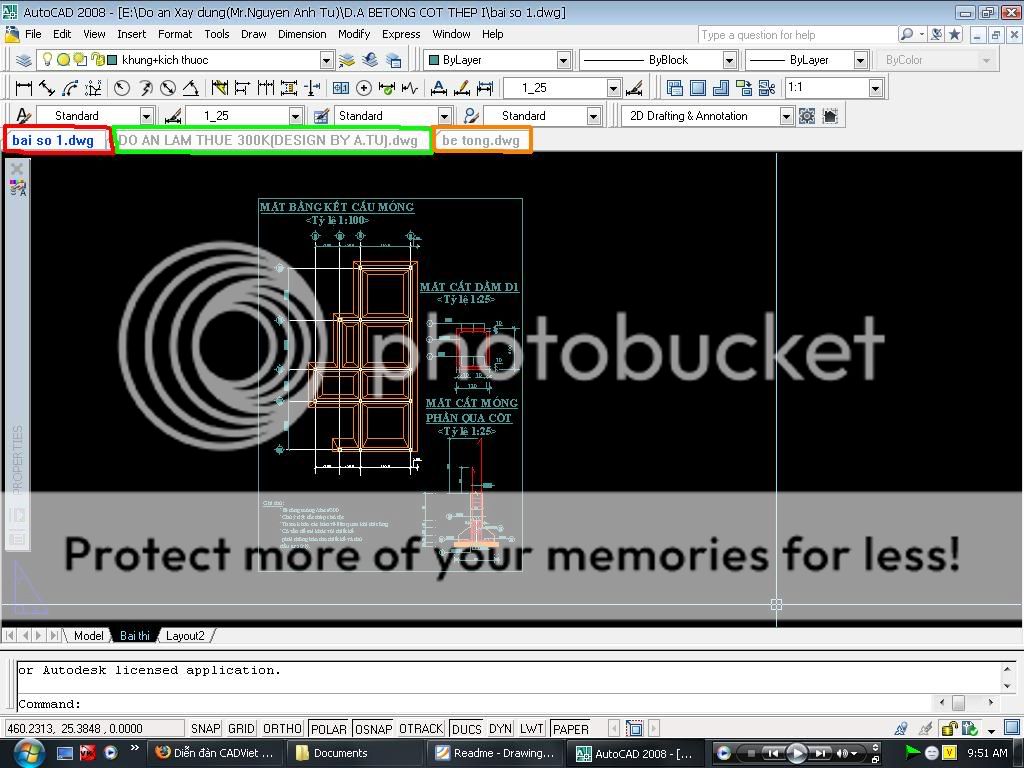Click the Layer Previous icon
Viewport: 1024px width, 768px height.
coord(370,60)
